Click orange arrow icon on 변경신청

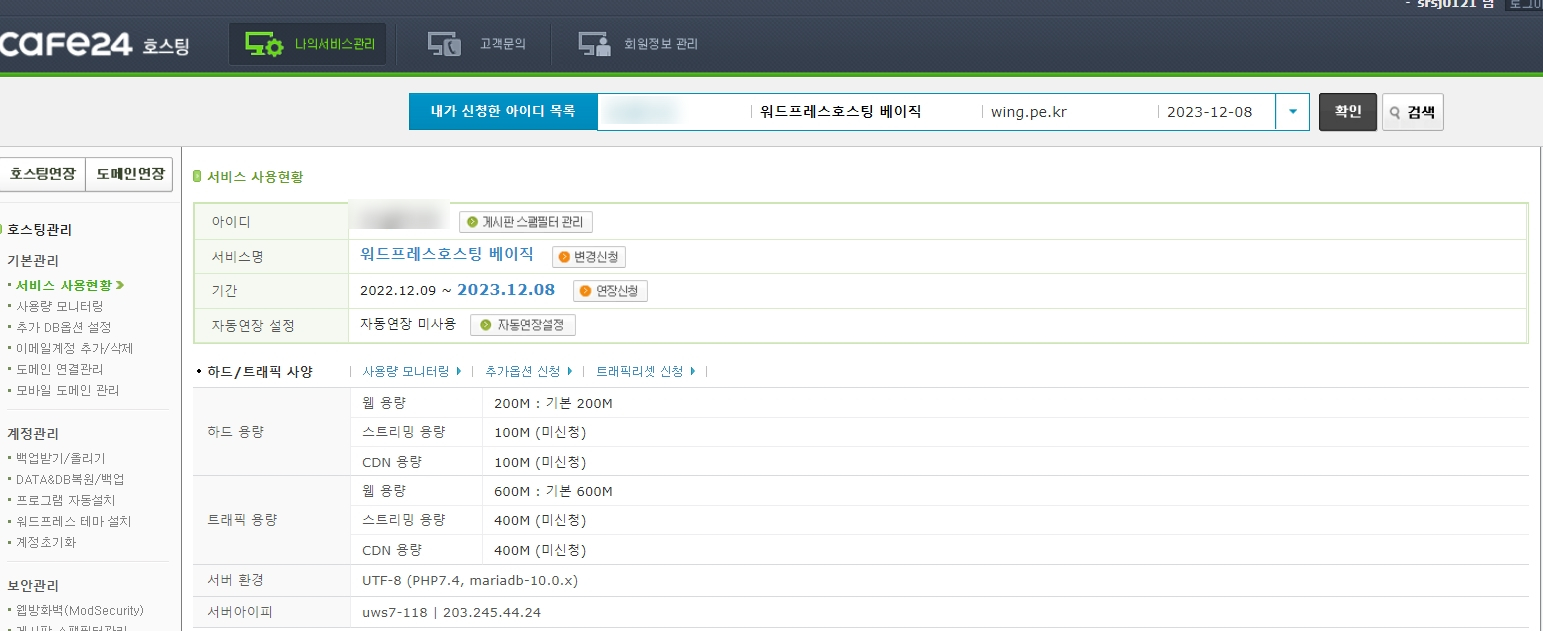pyautogui.click(x=565, y=257)
